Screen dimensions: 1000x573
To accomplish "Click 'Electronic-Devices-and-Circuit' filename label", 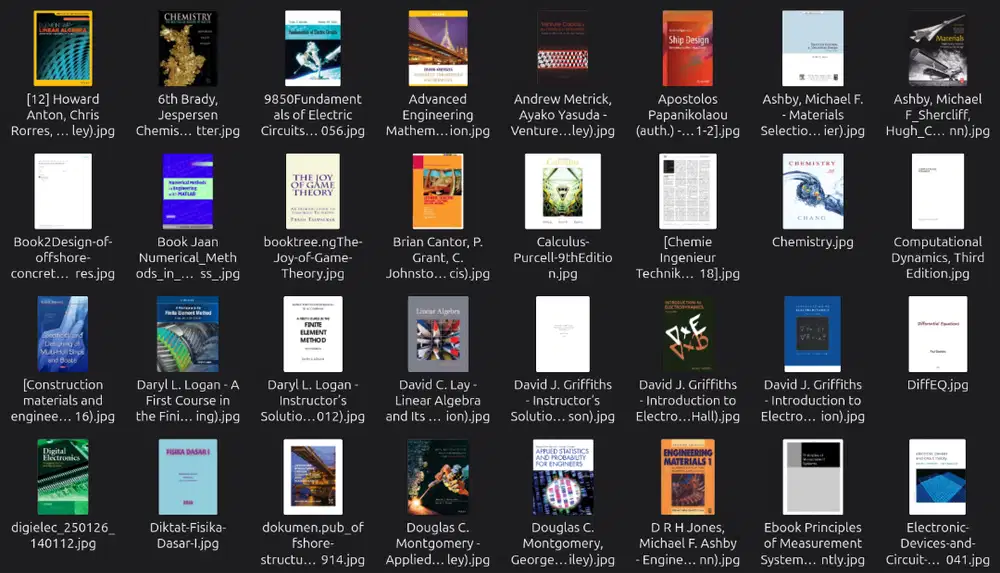I will click(x=938, y=544).
